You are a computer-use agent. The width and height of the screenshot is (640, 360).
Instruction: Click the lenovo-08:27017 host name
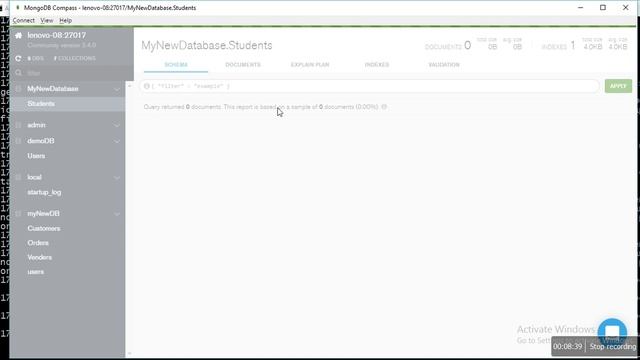coord(57,36)
